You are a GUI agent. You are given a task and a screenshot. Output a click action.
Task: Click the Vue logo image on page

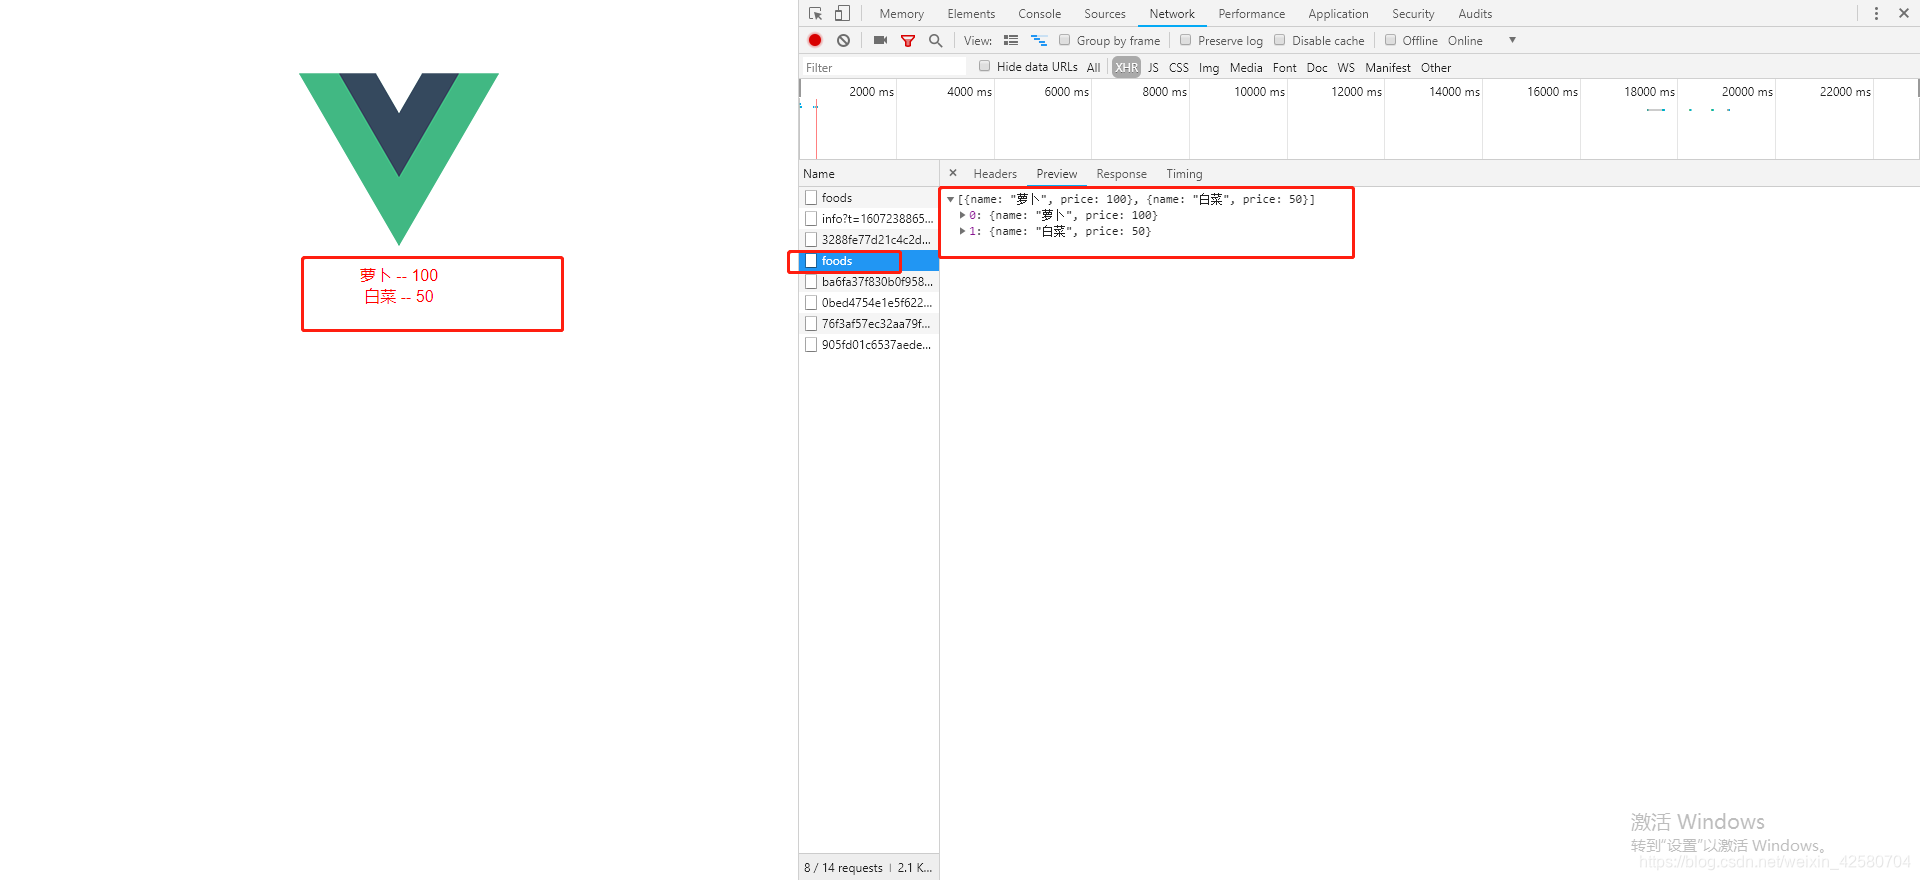pos(399,158)
